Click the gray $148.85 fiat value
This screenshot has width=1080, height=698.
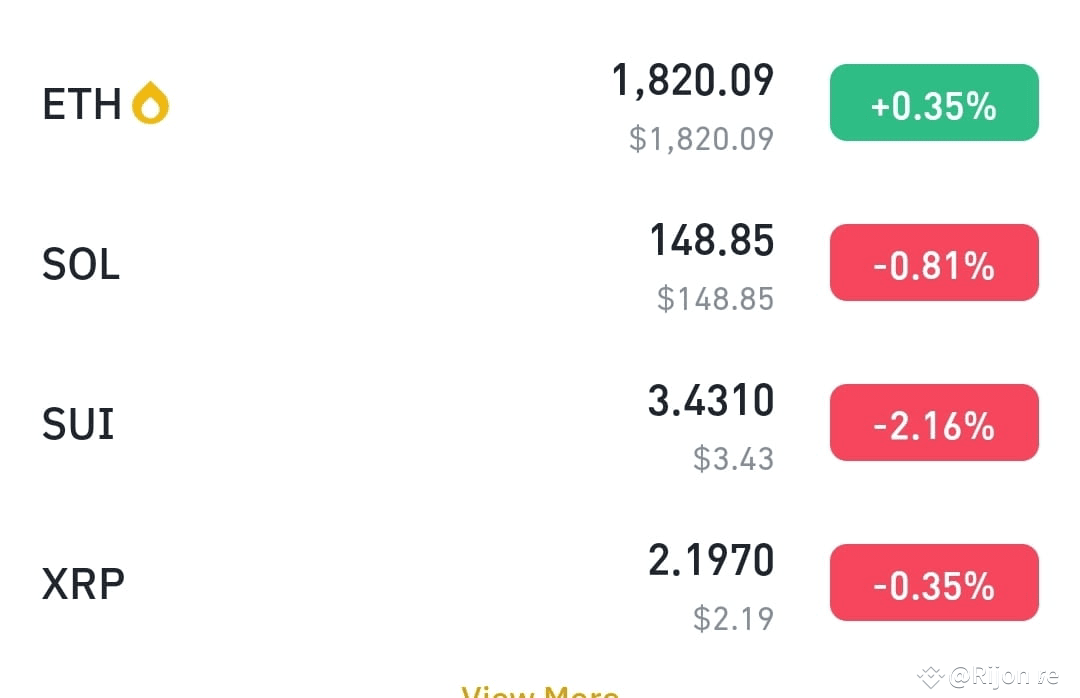(715, 299)
